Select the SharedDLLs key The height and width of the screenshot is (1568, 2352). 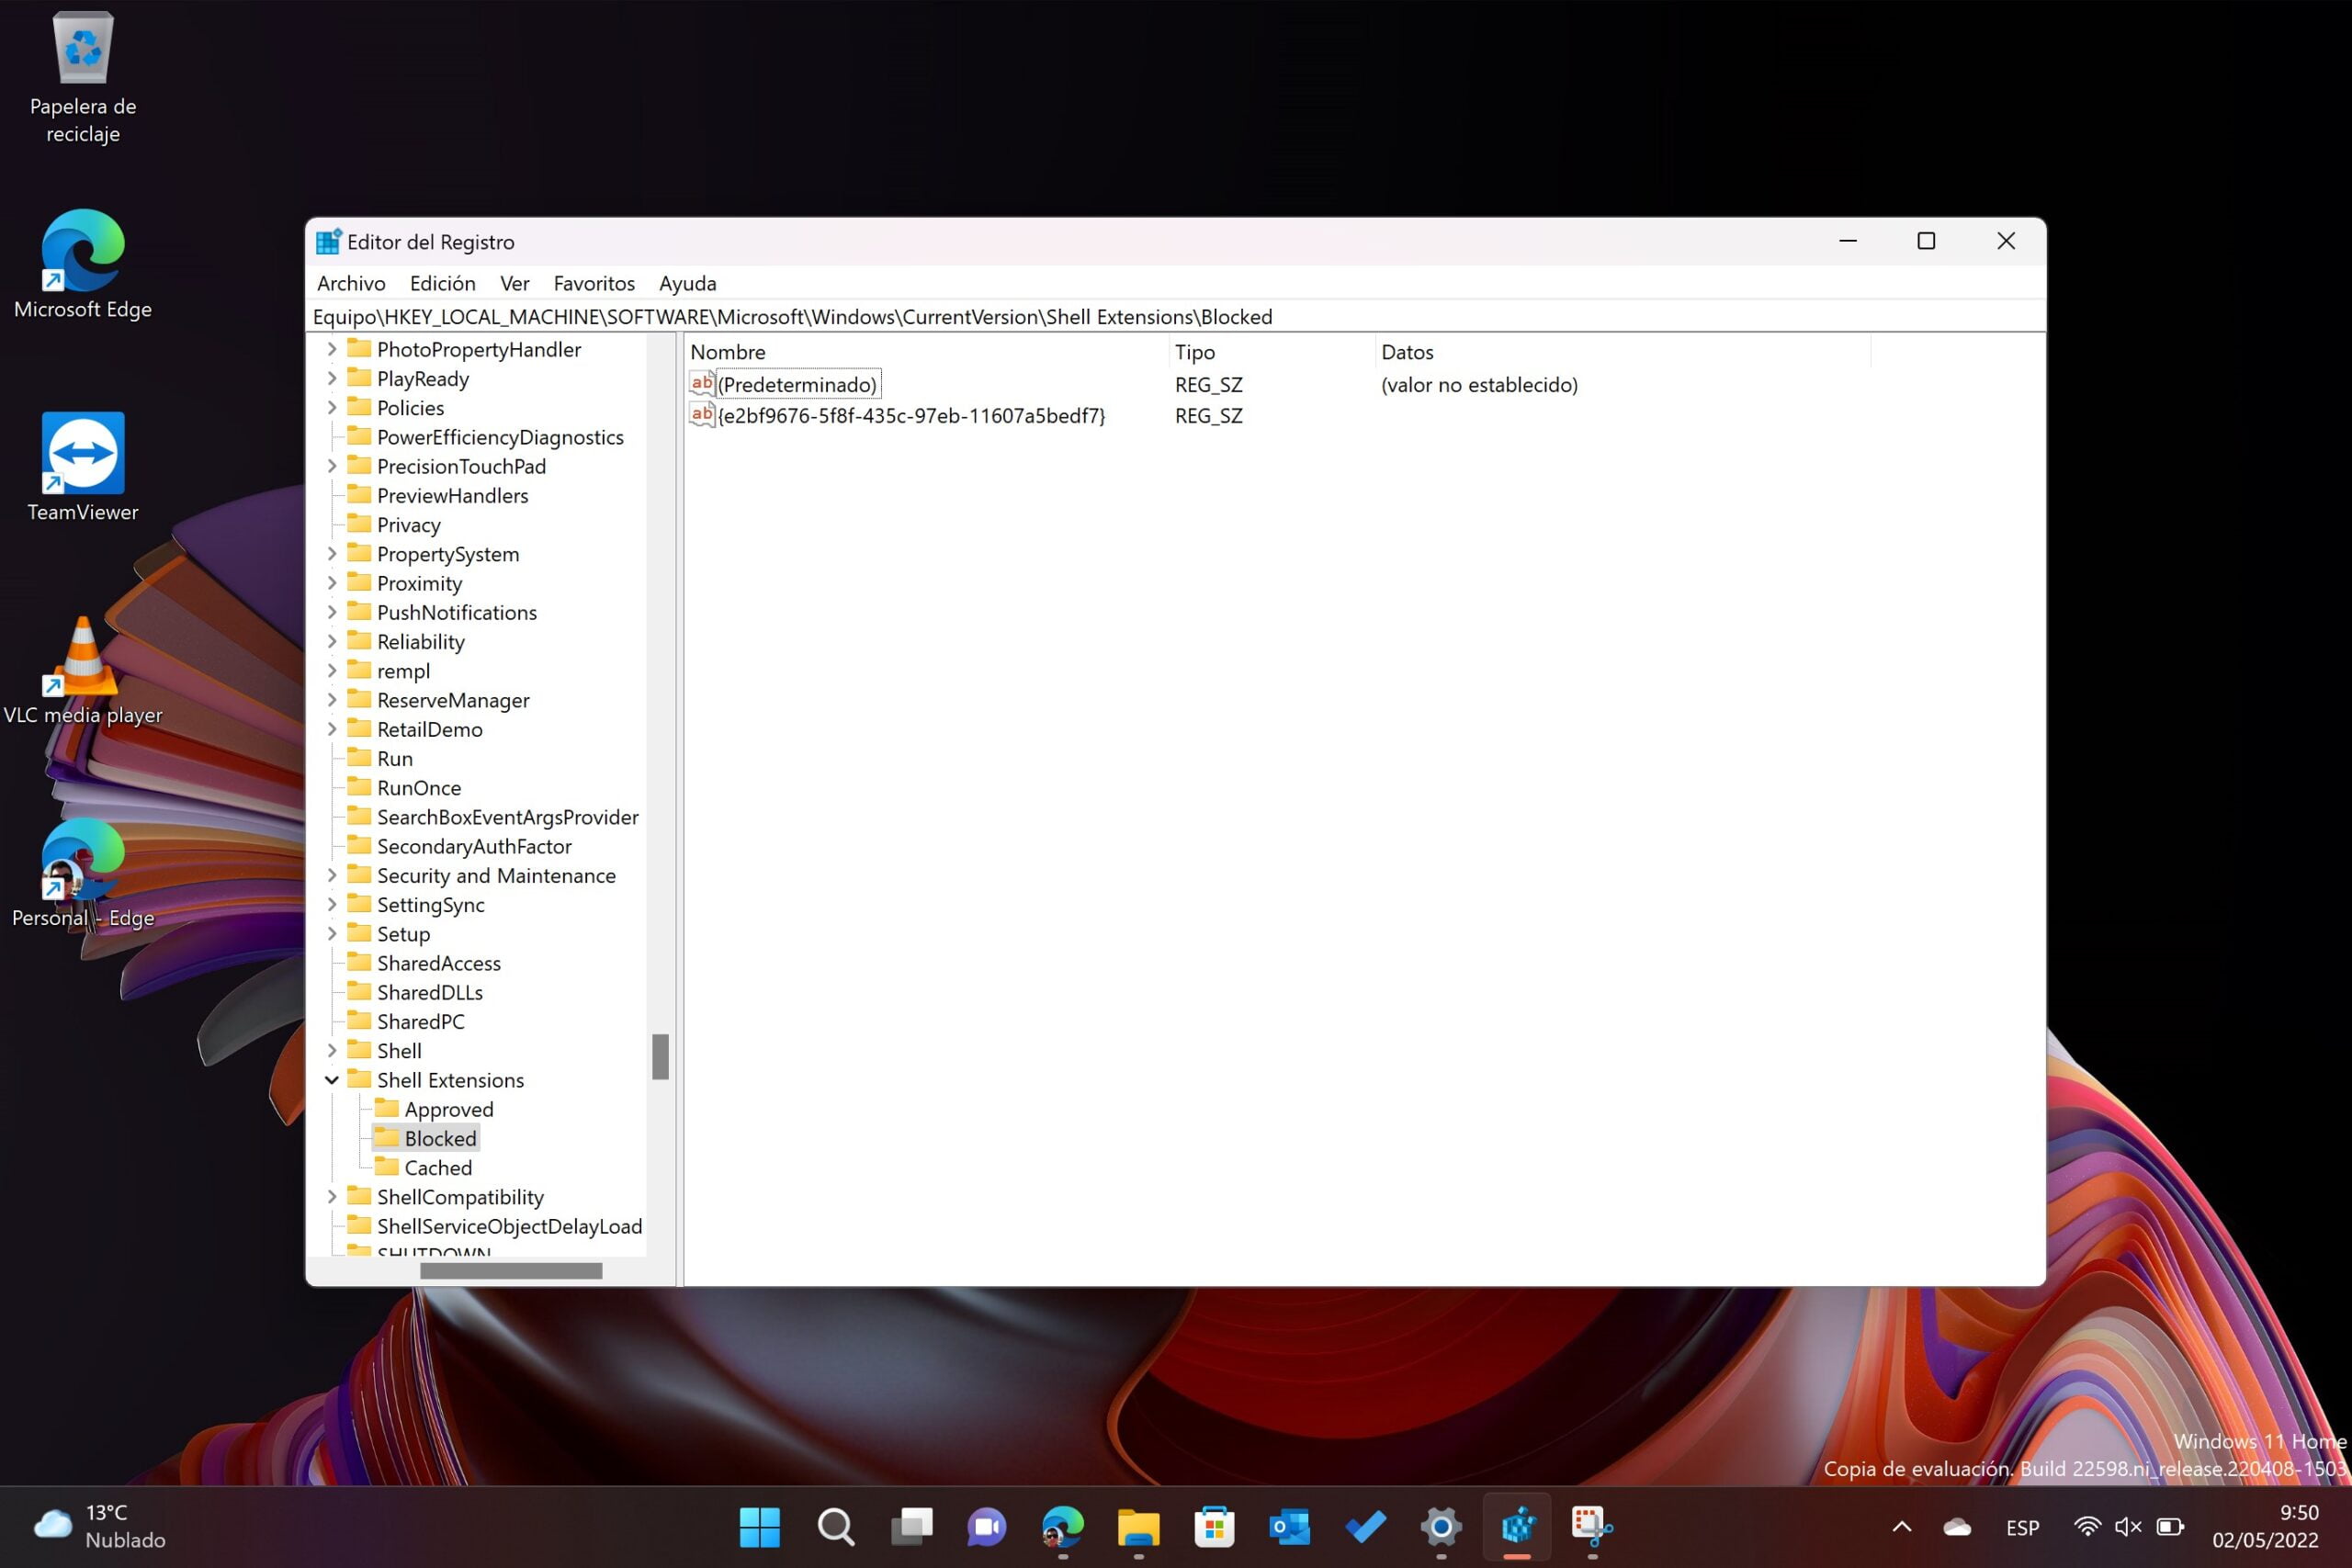click(430, 992)
